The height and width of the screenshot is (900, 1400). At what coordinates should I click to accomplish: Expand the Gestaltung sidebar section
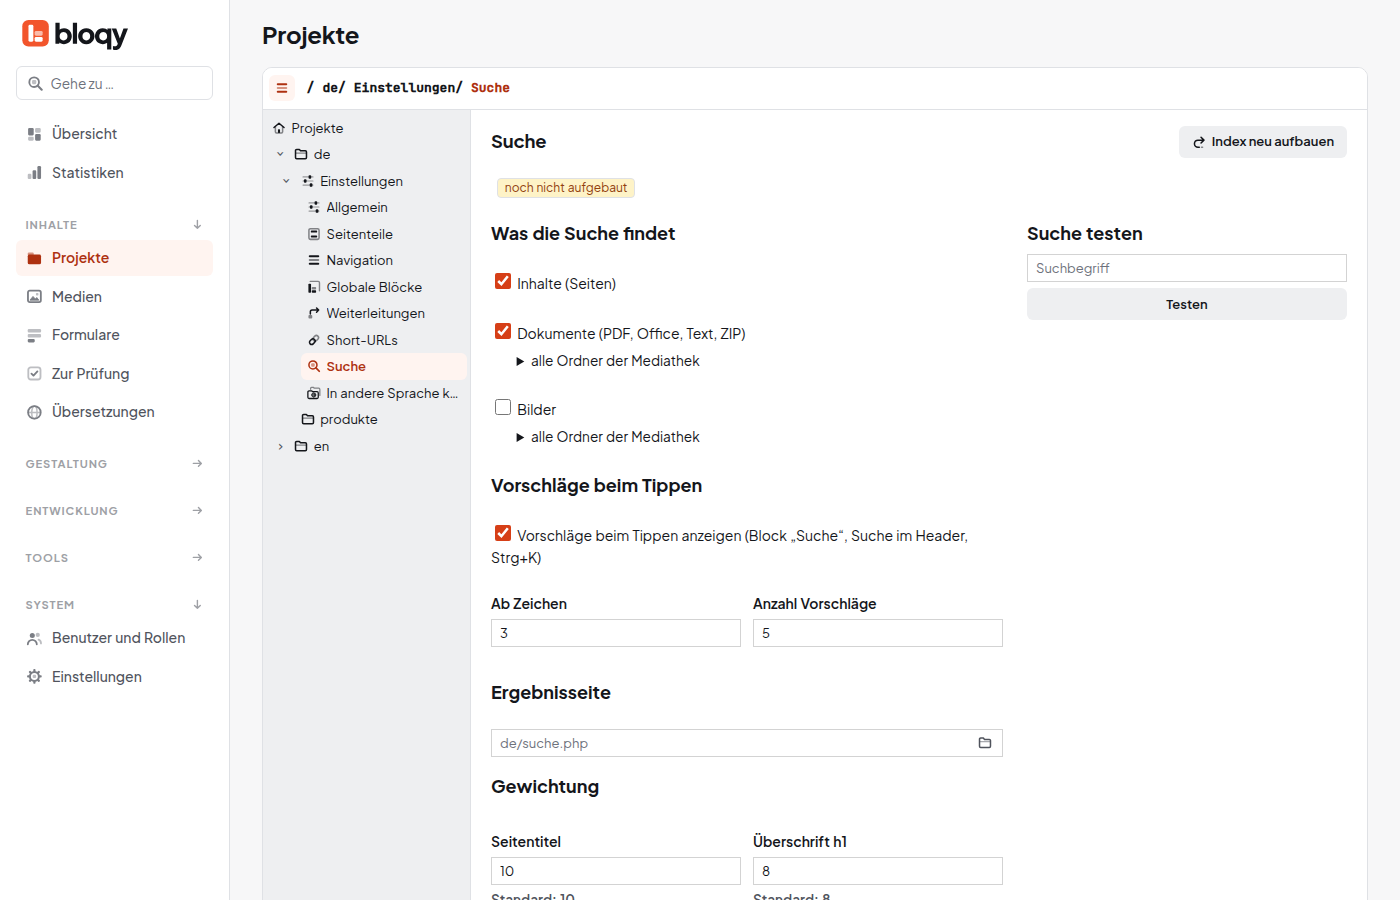pyautogui.click(x=114, y=464)
